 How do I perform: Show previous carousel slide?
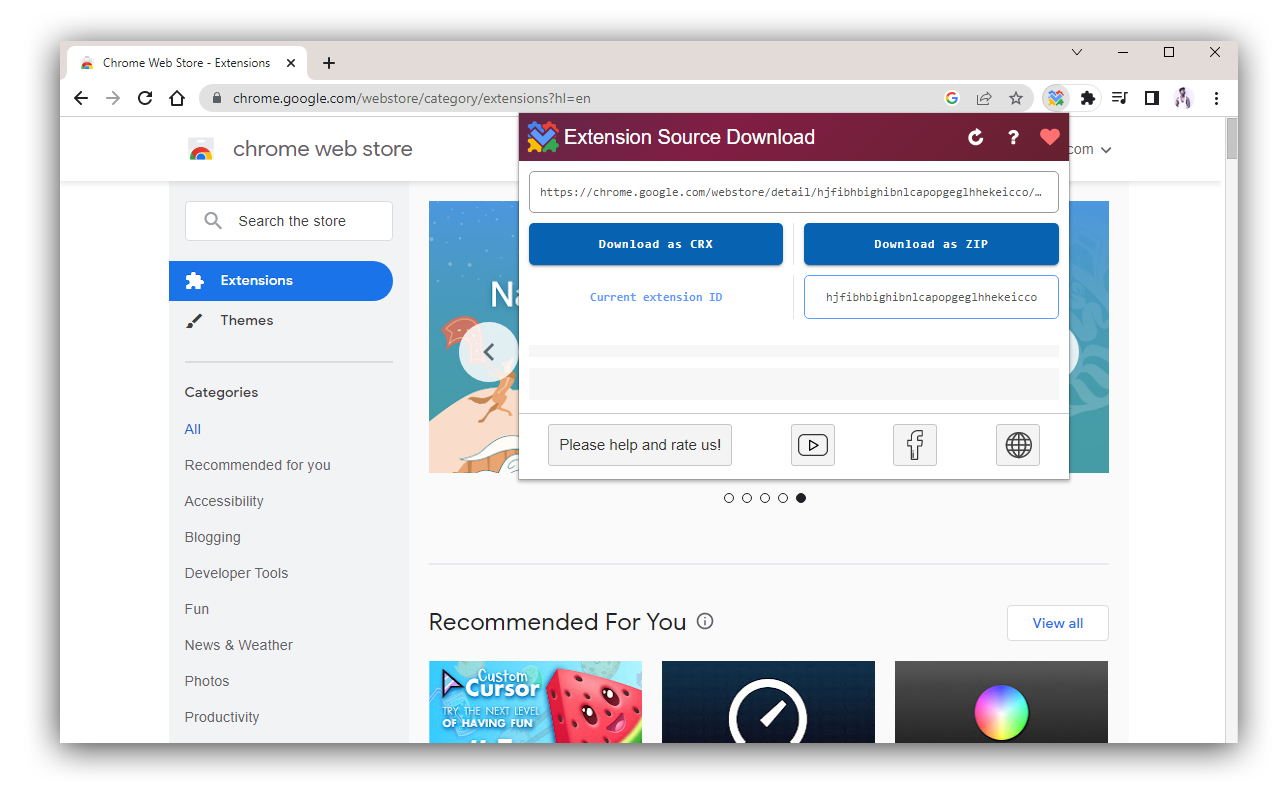pos(489,352)
